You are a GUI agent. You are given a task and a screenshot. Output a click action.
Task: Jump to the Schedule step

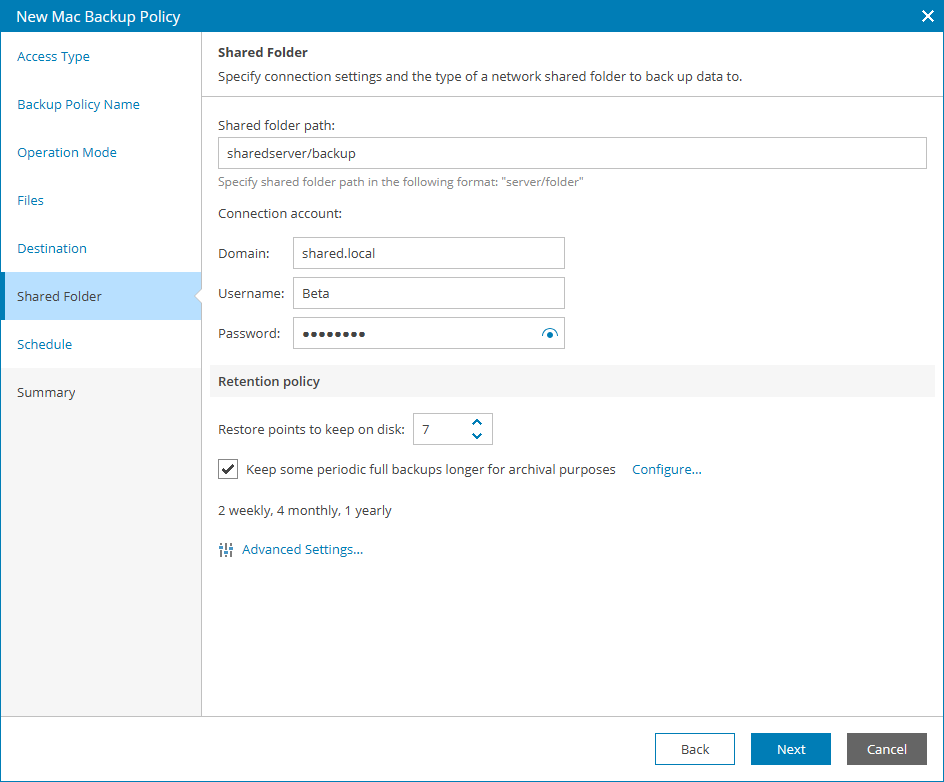(44, 344)
